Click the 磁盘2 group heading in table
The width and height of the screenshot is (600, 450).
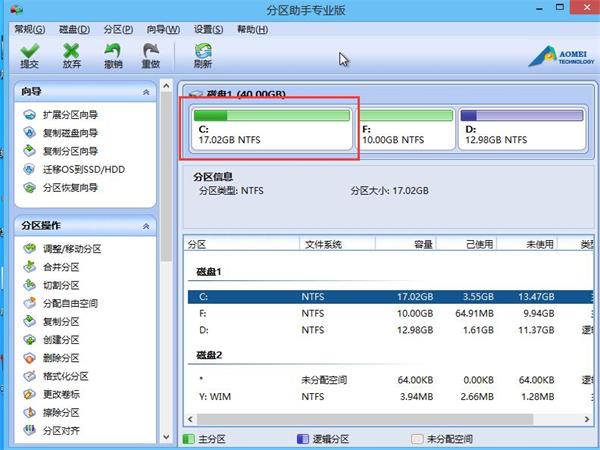pos(209,355)
